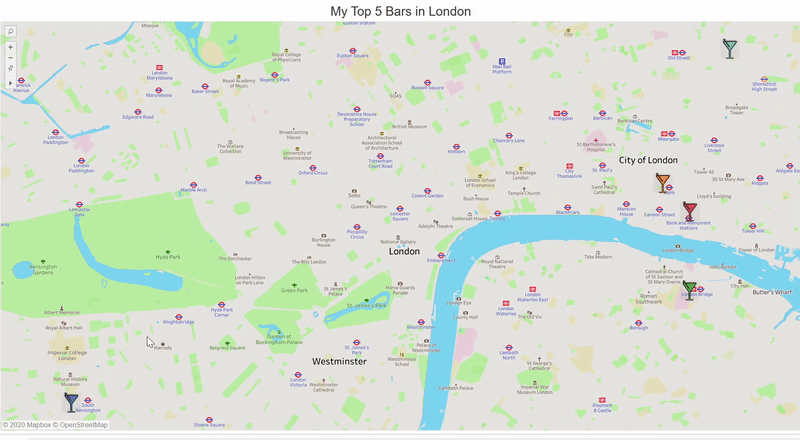800x440 pixels.
Task: Select the teal cocktail glass near Old Street
Action: [x=730, y=48]
